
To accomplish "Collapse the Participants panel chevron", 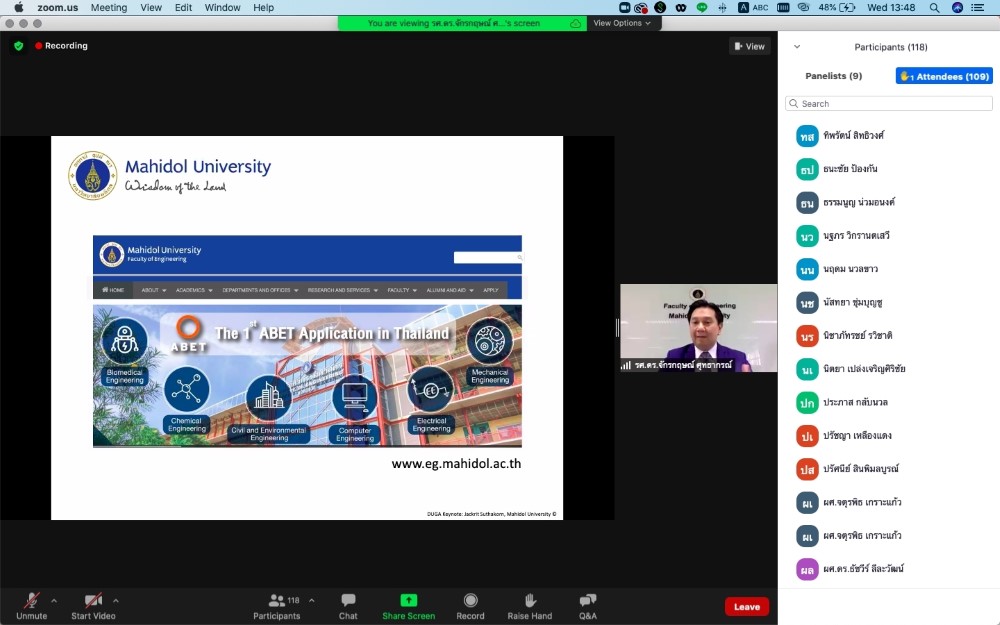I will (797, 47).
